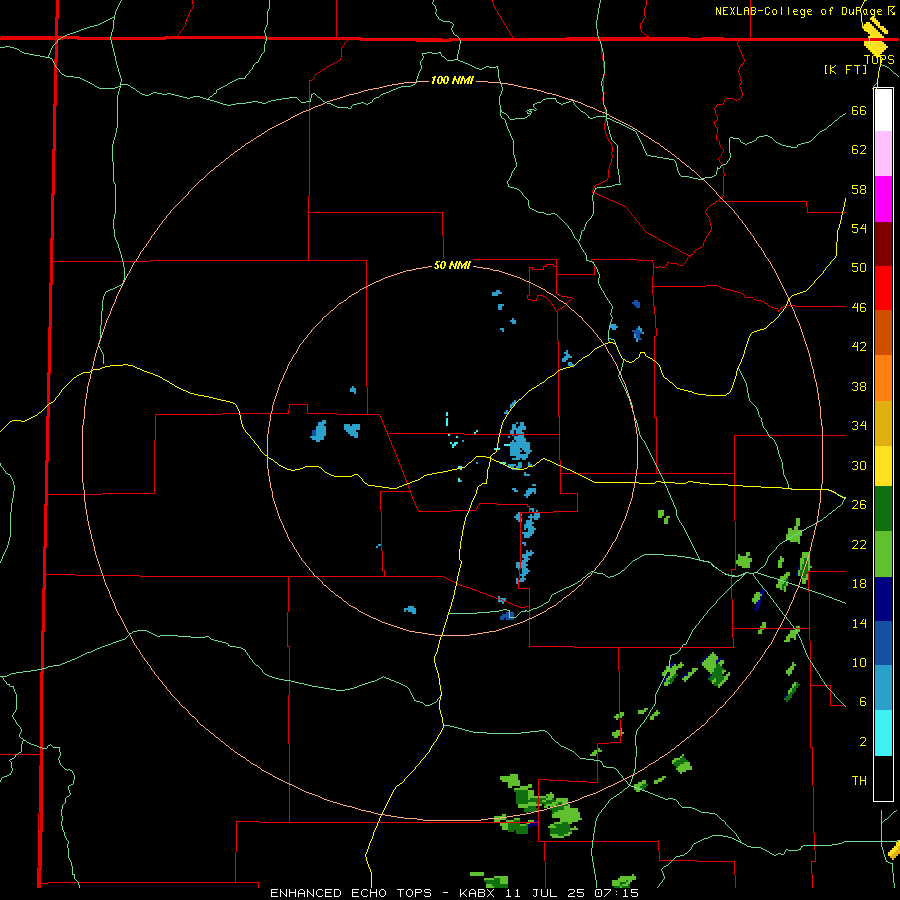The height and width of the screenshot is (900, 900).
Task: Pick the dark orange legend swatch
Action: tap(883, 333)
